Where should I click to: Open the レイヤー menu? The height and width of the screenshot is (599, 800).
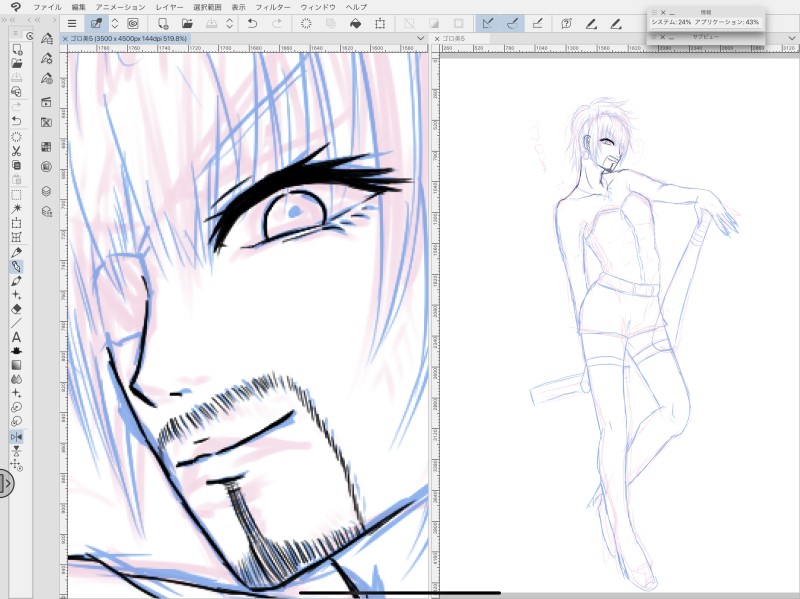(x=169, y=7)
